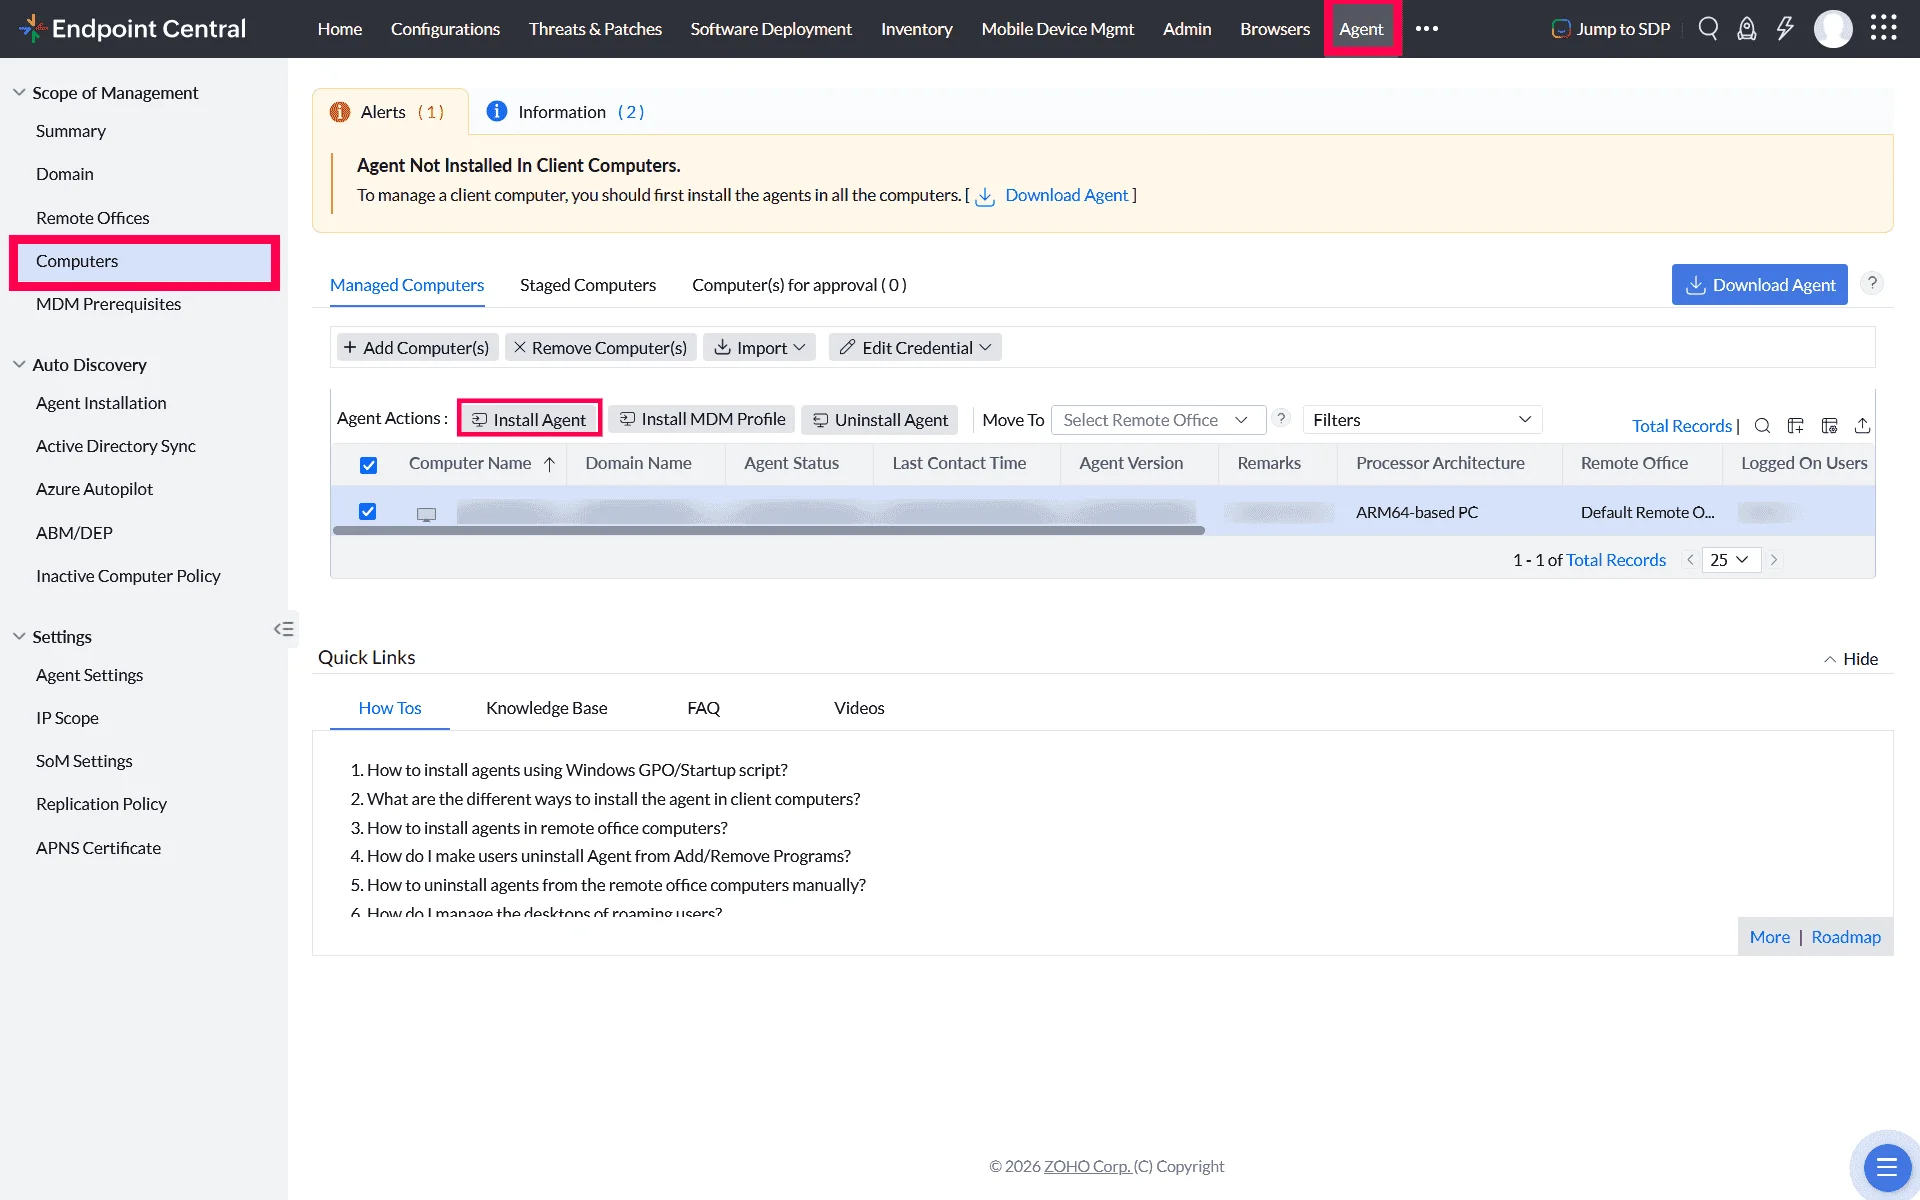Open Agent Installation in sidebar
The height and width of the screenshot is (1200, 1920).
101,403
